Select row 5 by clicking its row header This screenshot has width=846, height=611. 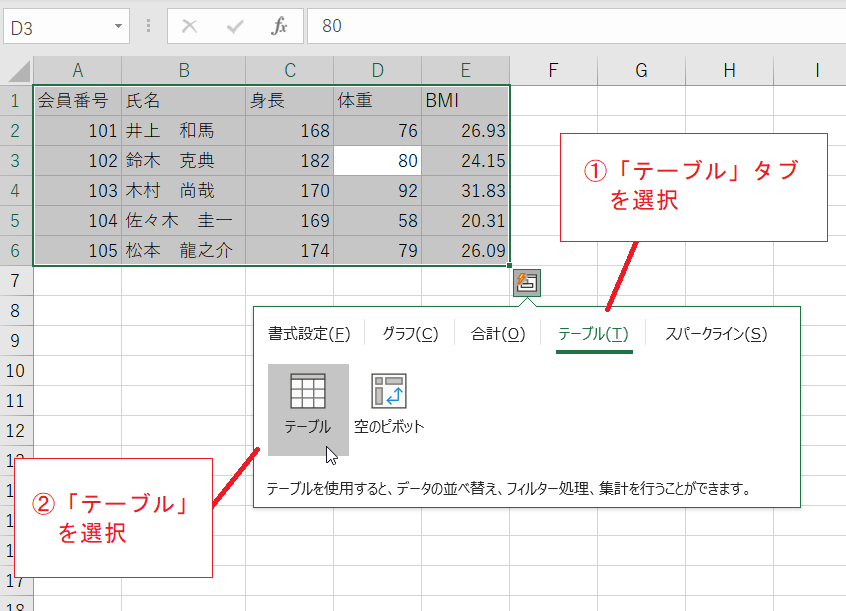16,220
